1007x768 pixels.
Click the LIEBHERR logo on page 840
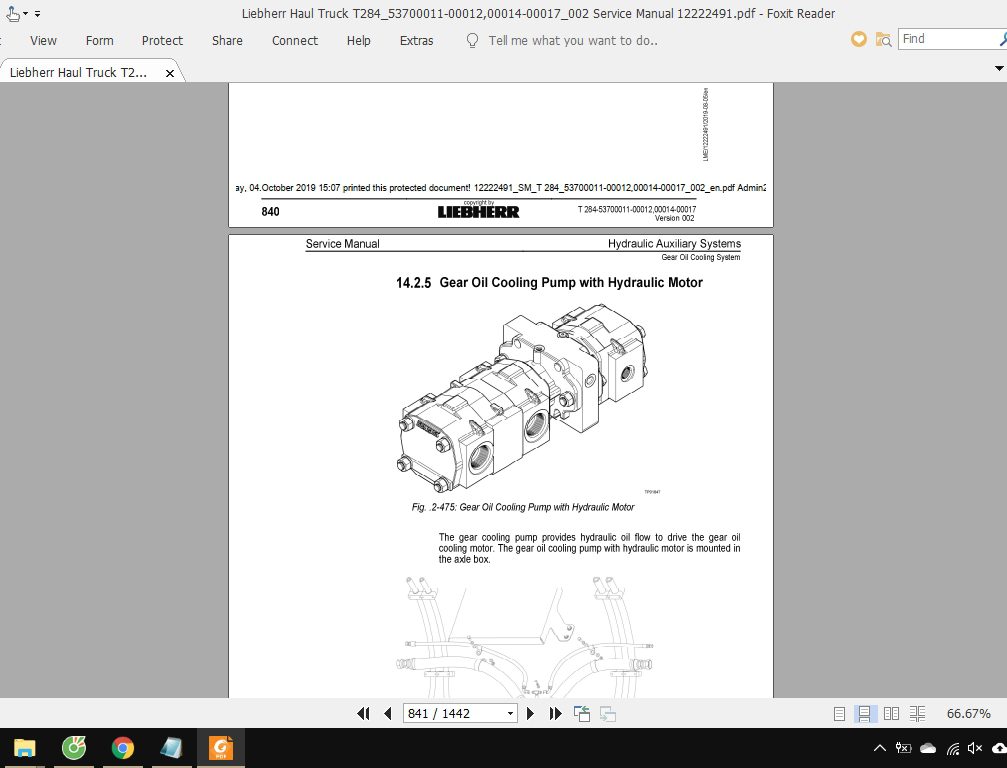478,211
